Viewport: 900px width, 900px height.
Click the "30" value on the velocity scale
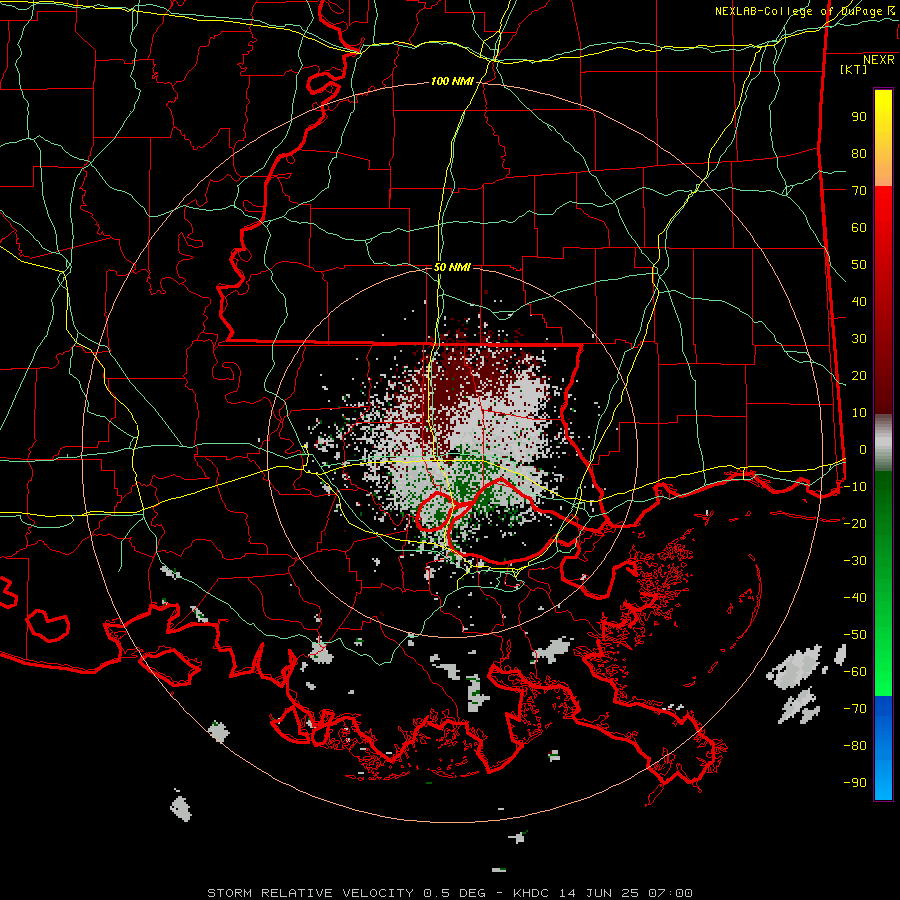coord(859,339)
